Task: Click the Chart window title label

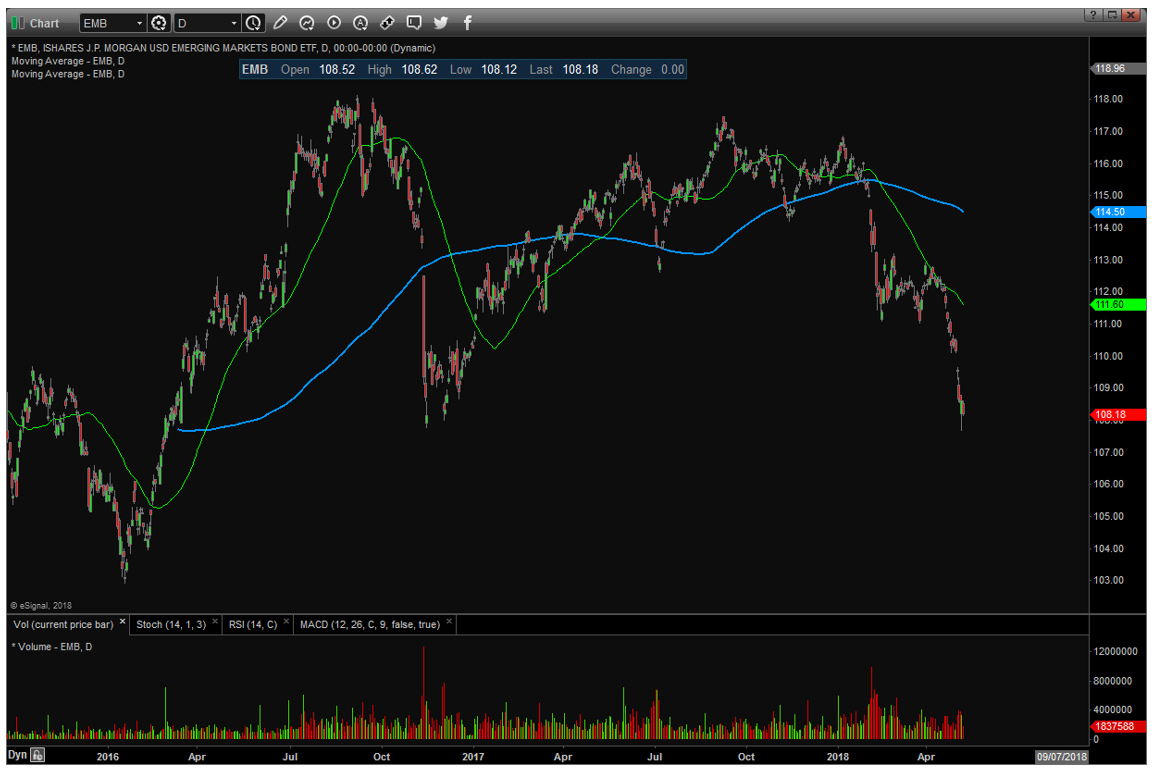Action: click(44, 24)
